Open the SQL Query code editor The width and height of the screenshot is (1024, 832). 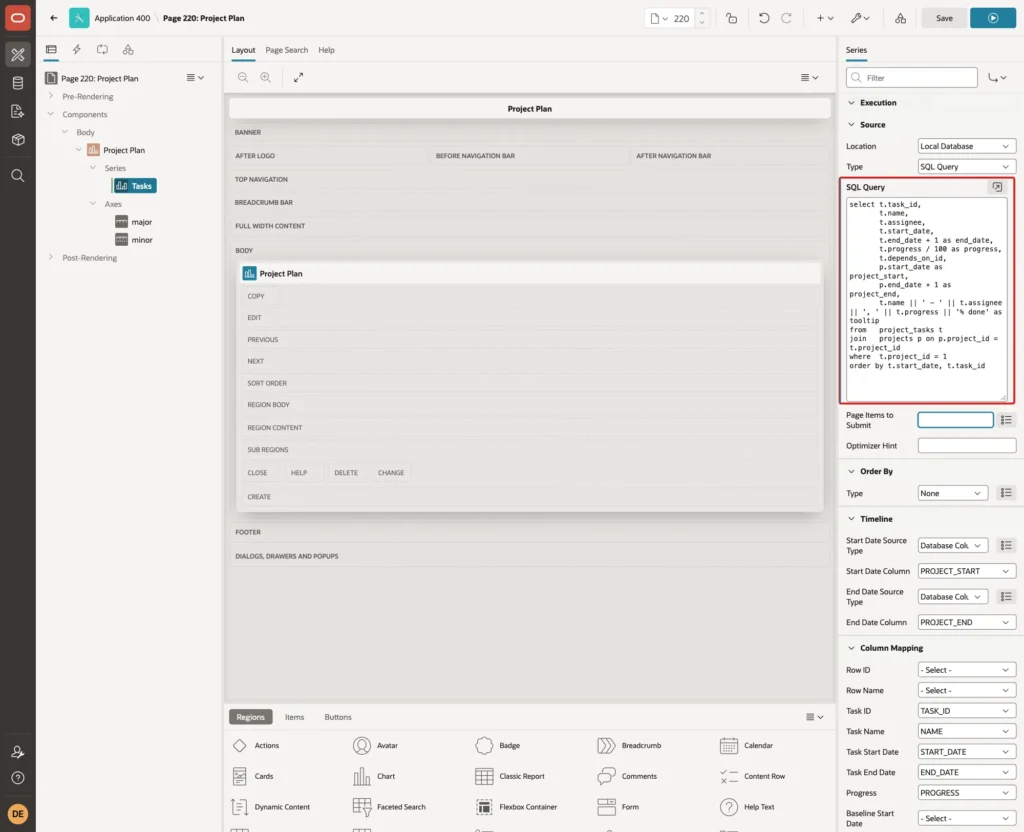tap(997, 187)
